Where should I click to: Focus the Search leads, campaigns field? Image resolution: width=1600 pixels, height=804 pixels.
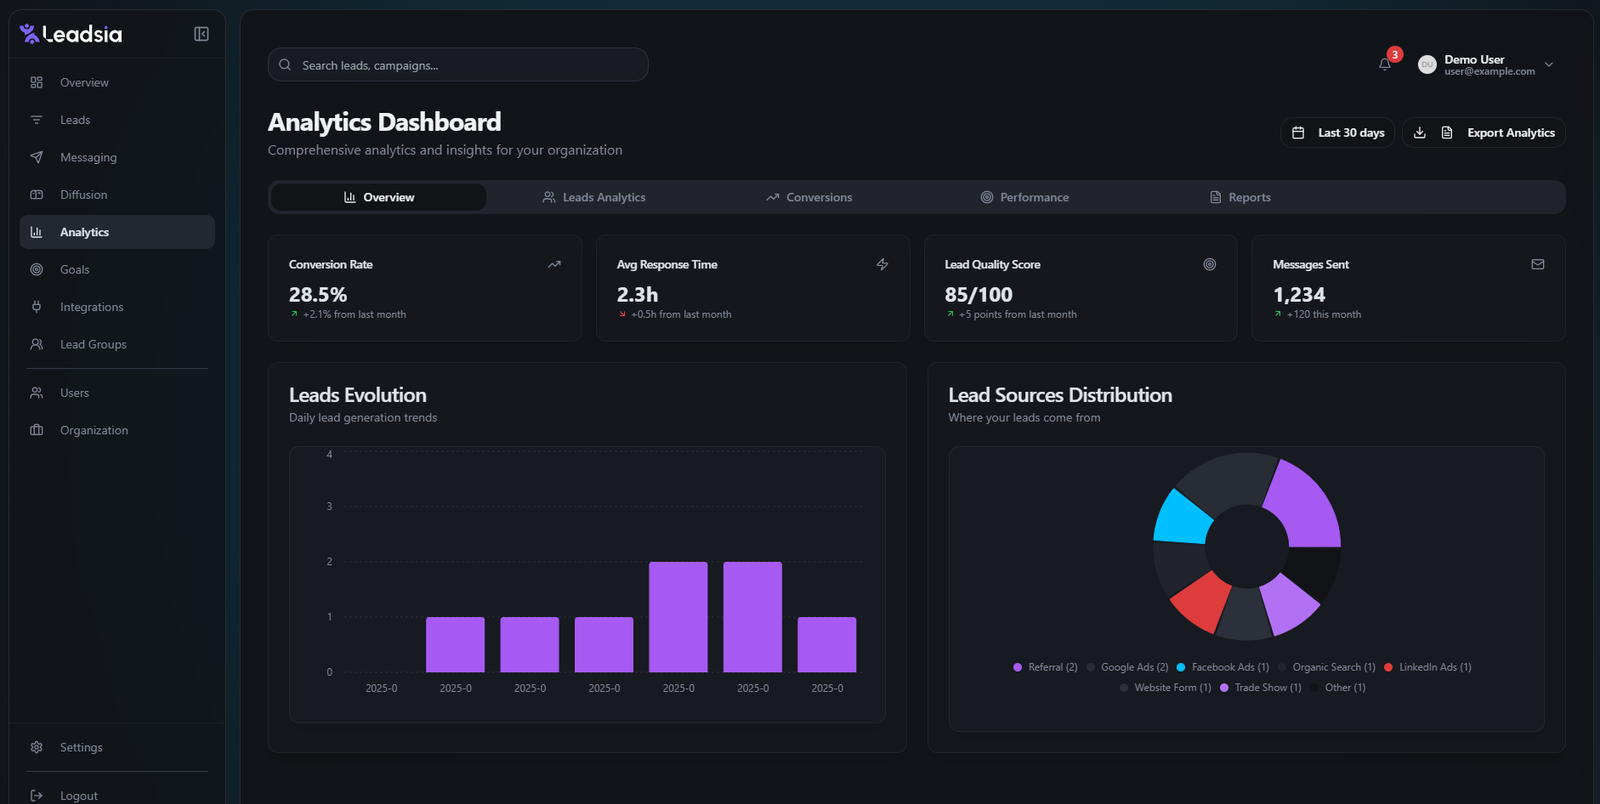(458, 65)
